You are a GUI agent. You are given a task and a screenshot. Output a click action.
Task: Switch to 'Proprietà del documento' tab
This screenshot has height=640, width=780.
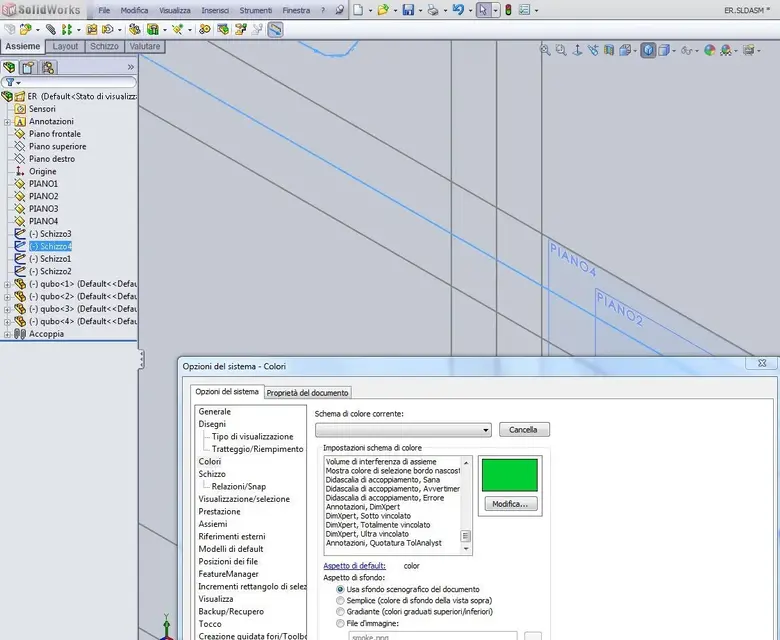click(x=307, y=393)
